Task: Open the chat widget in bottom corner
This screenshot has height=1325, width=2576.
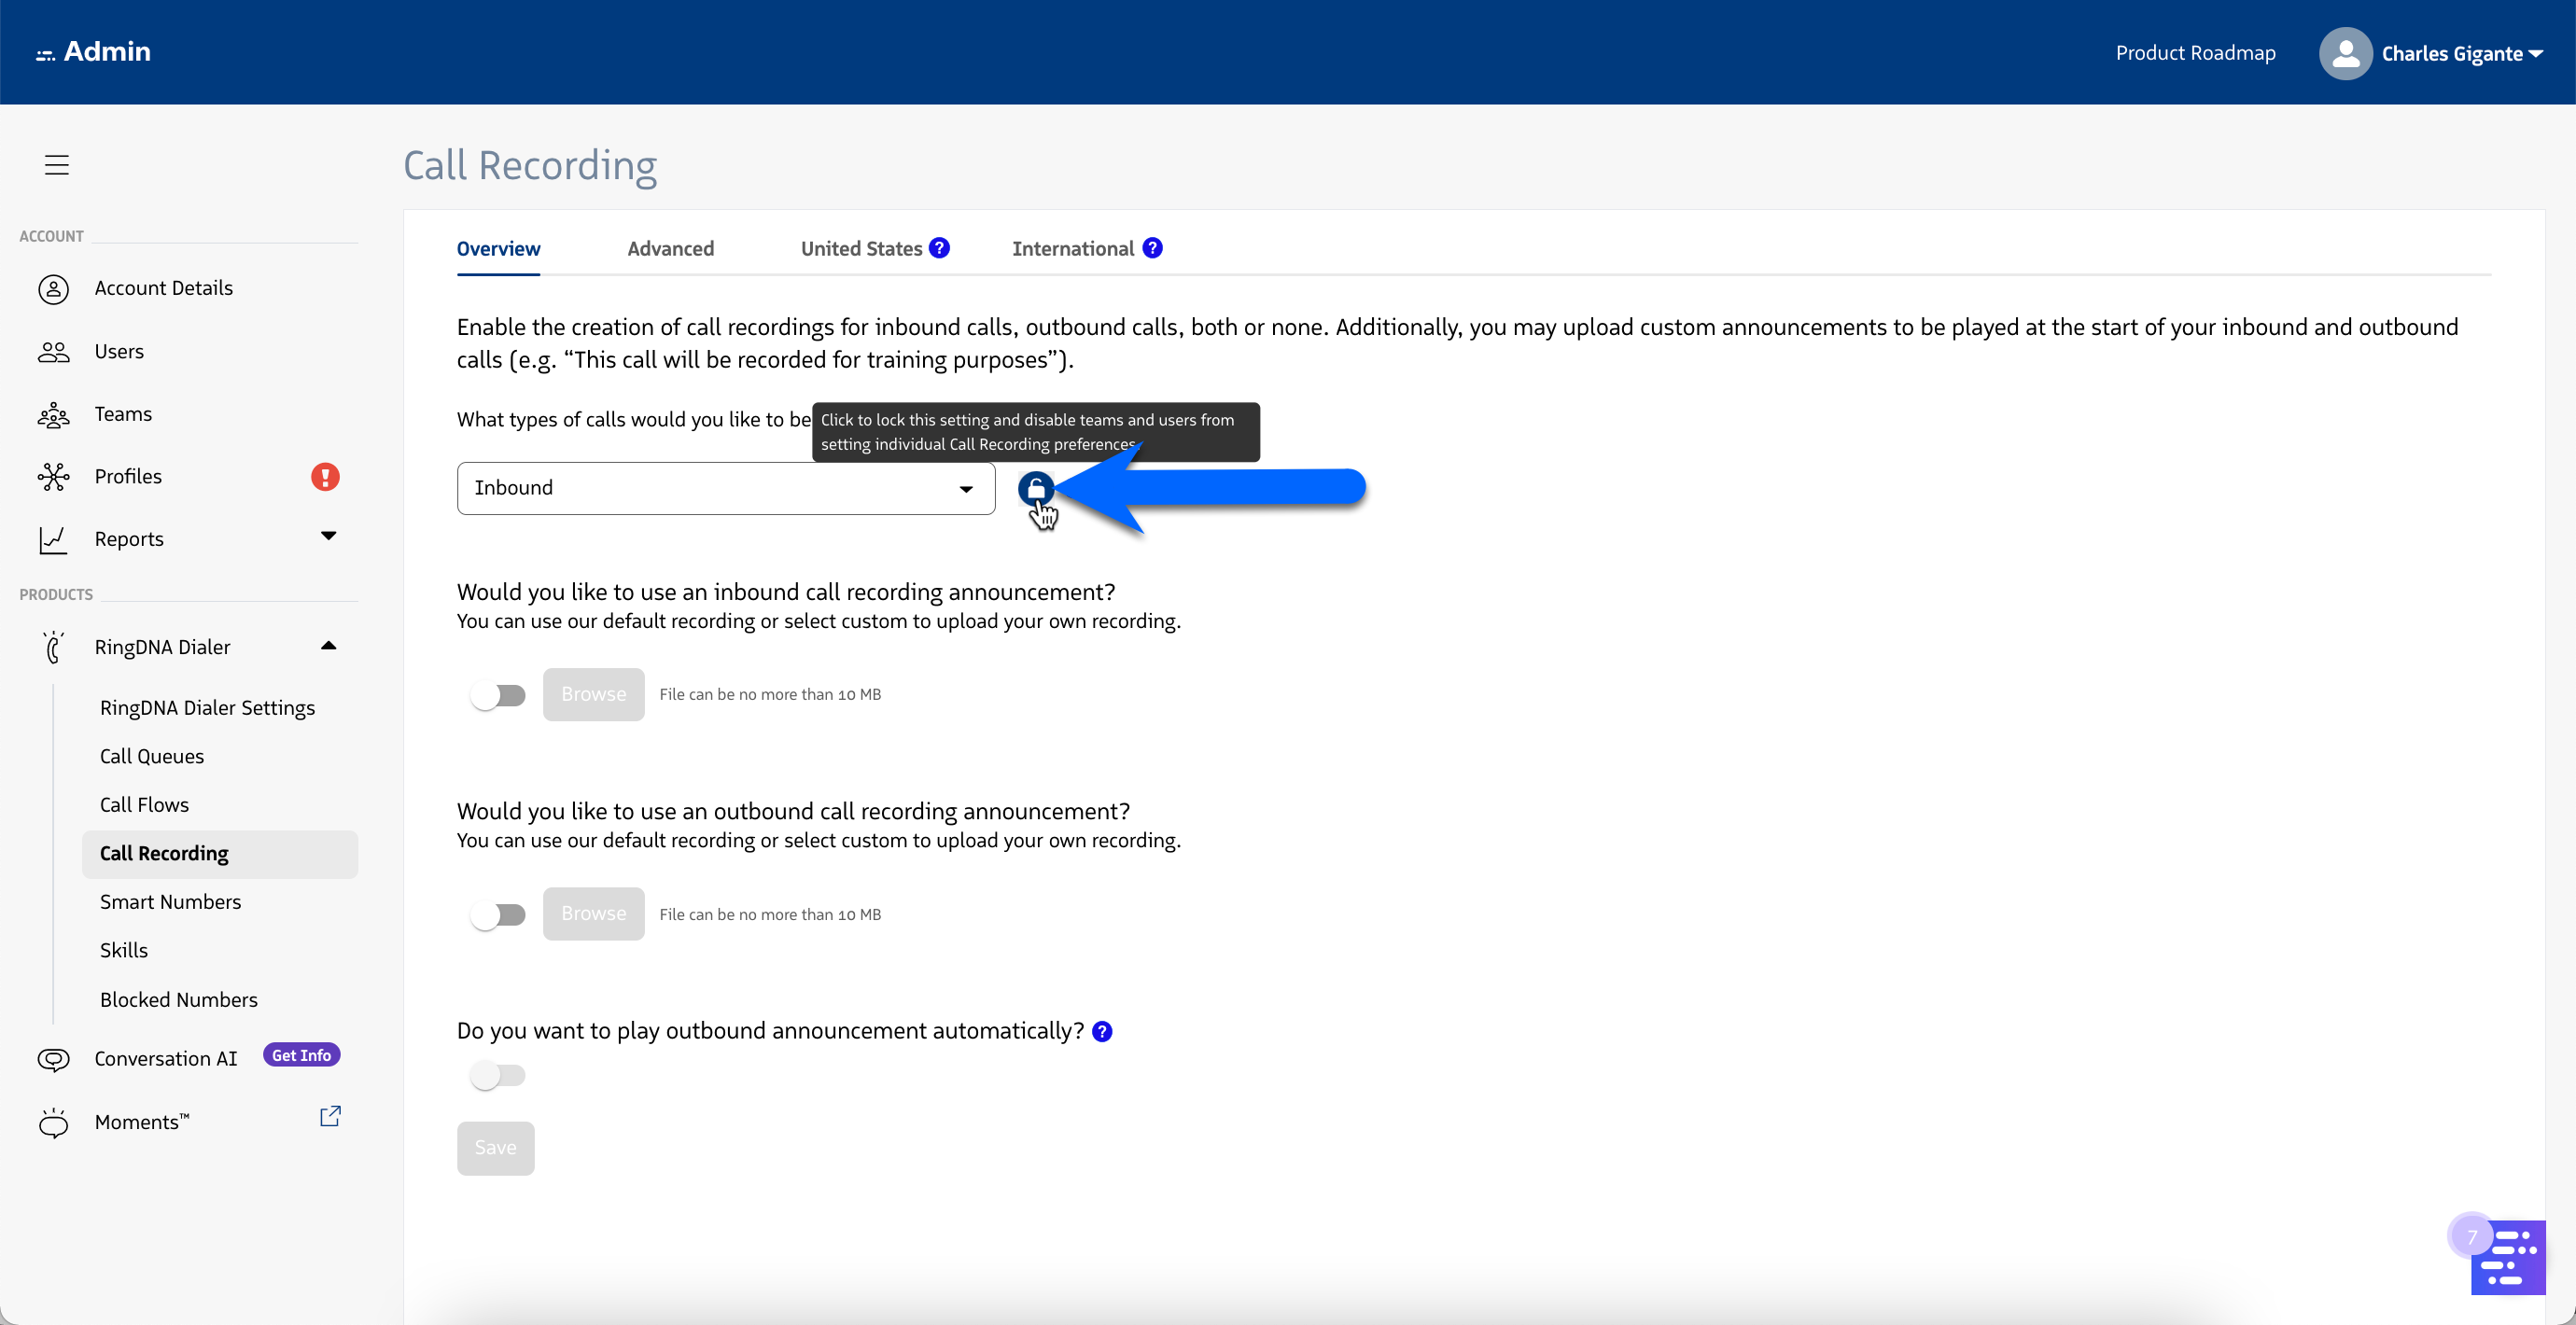Action: [x=2507, y=1257]
